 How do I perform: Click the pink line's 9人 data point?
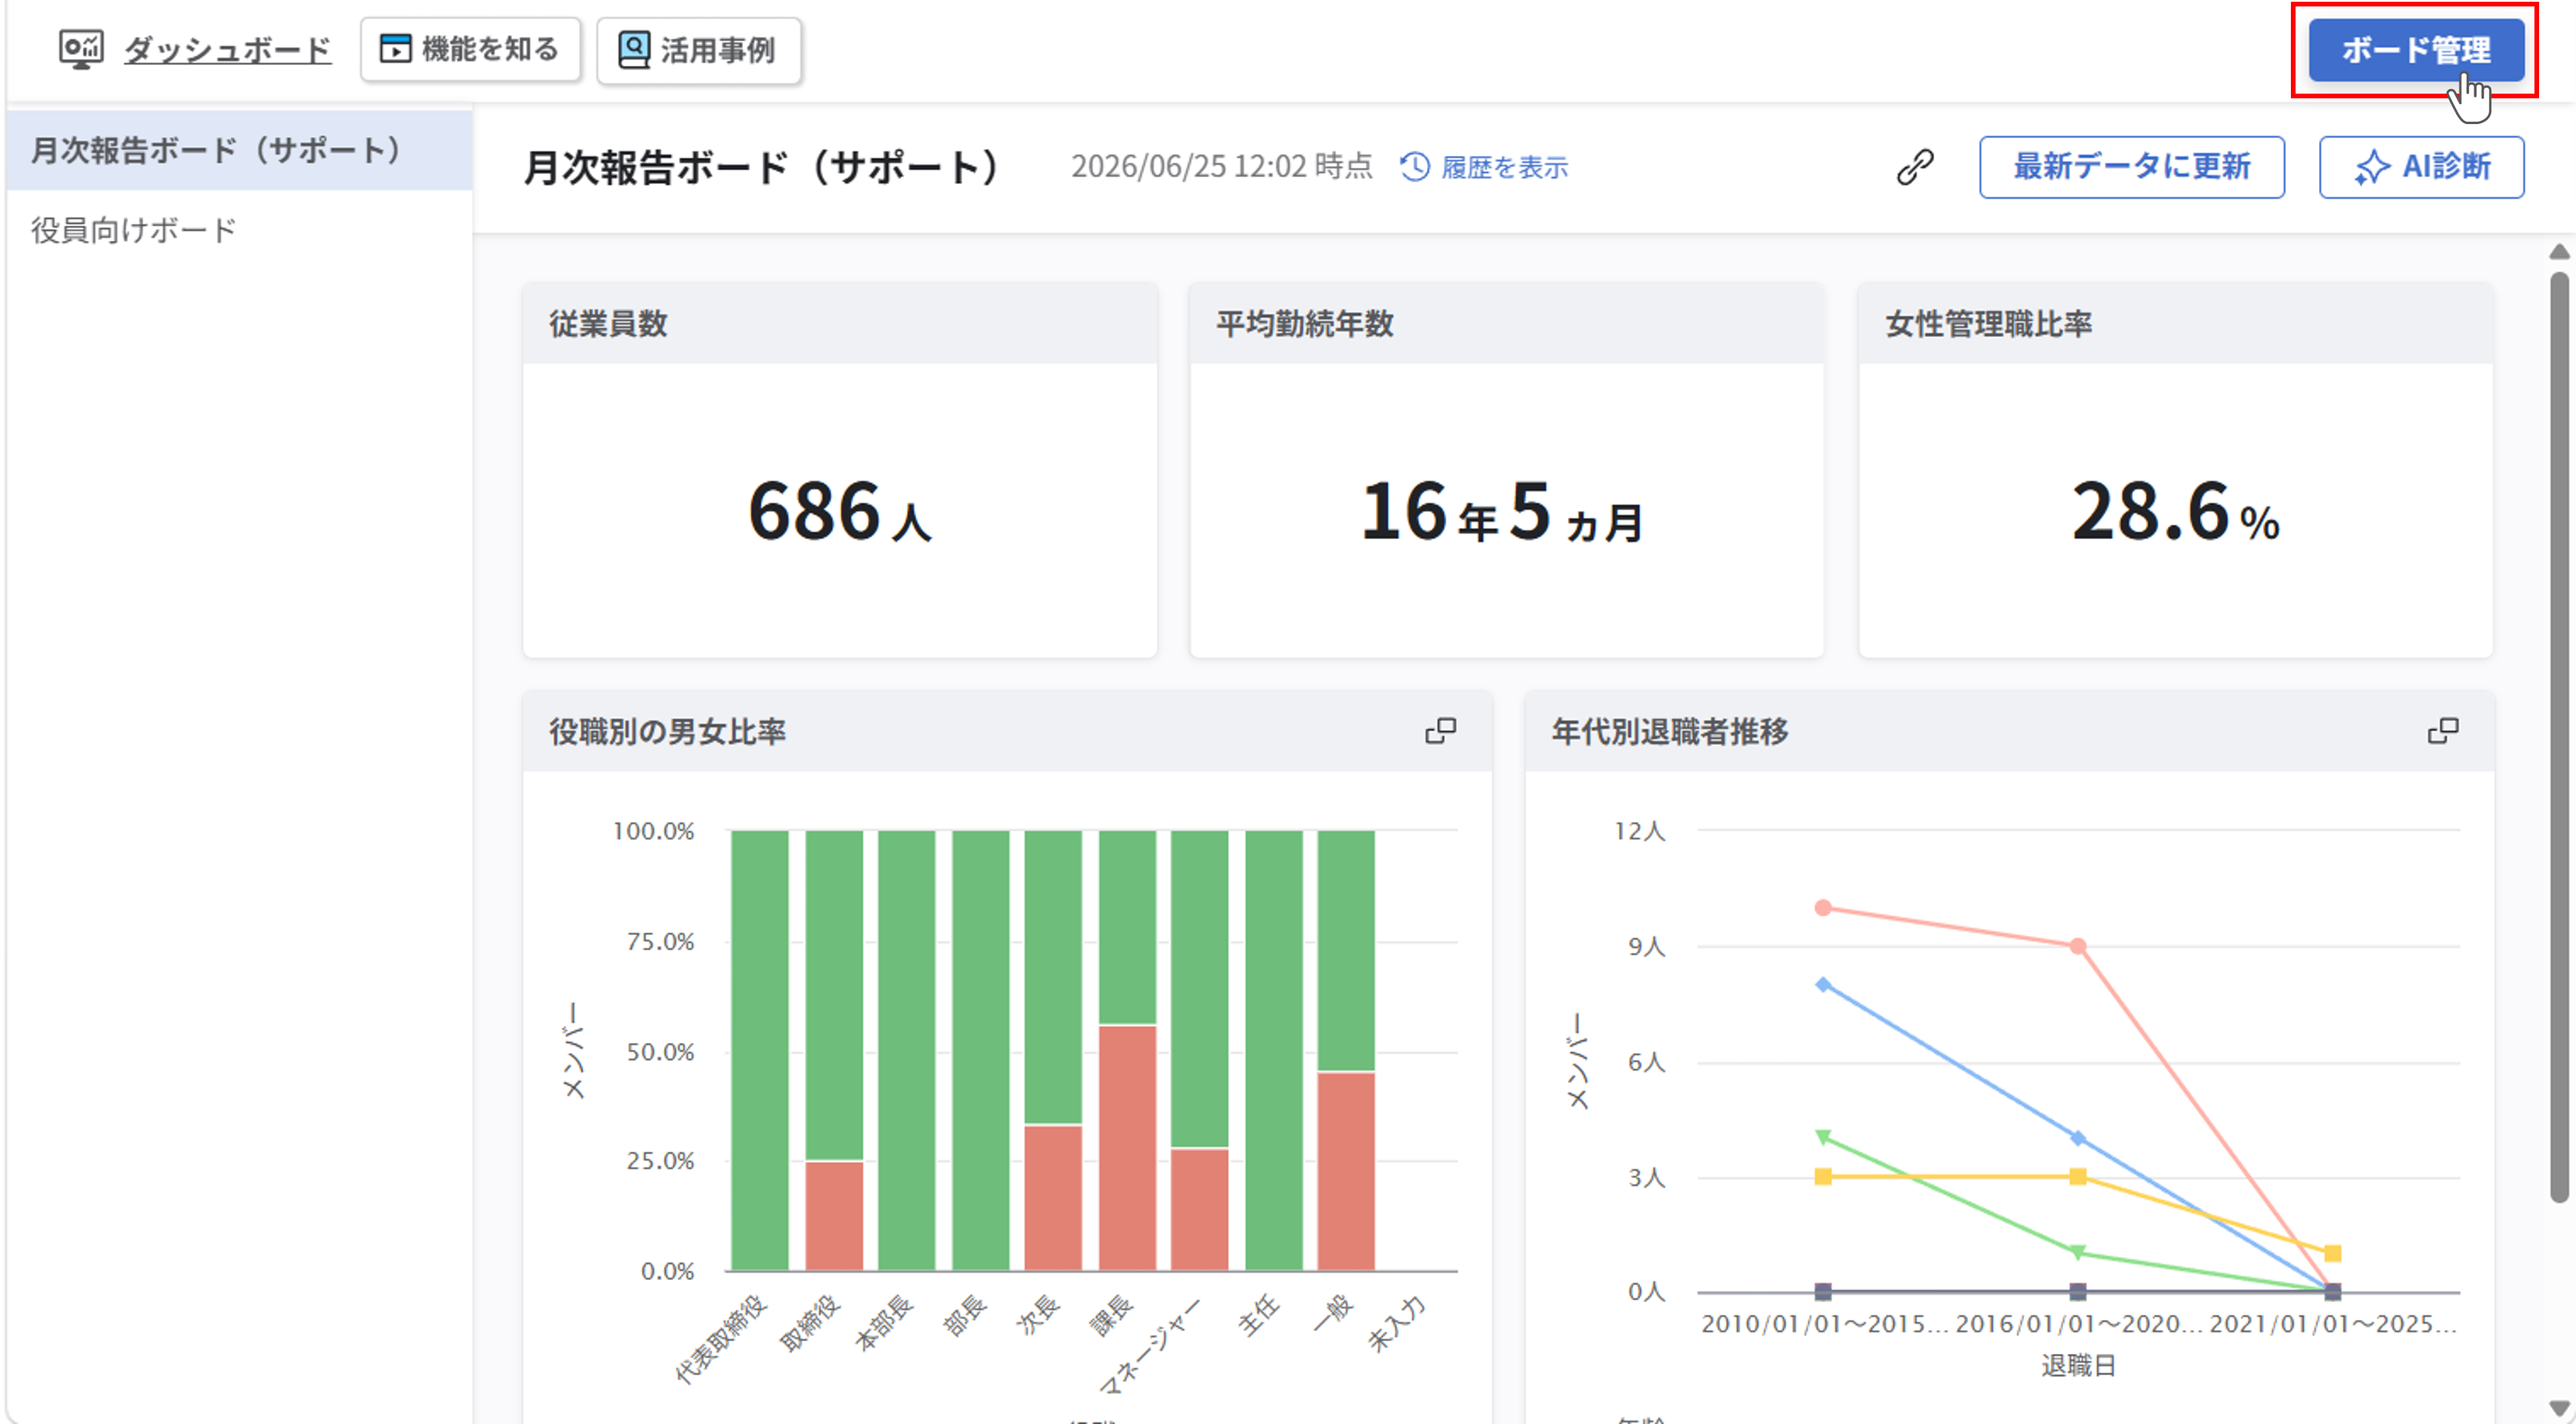2077,945
